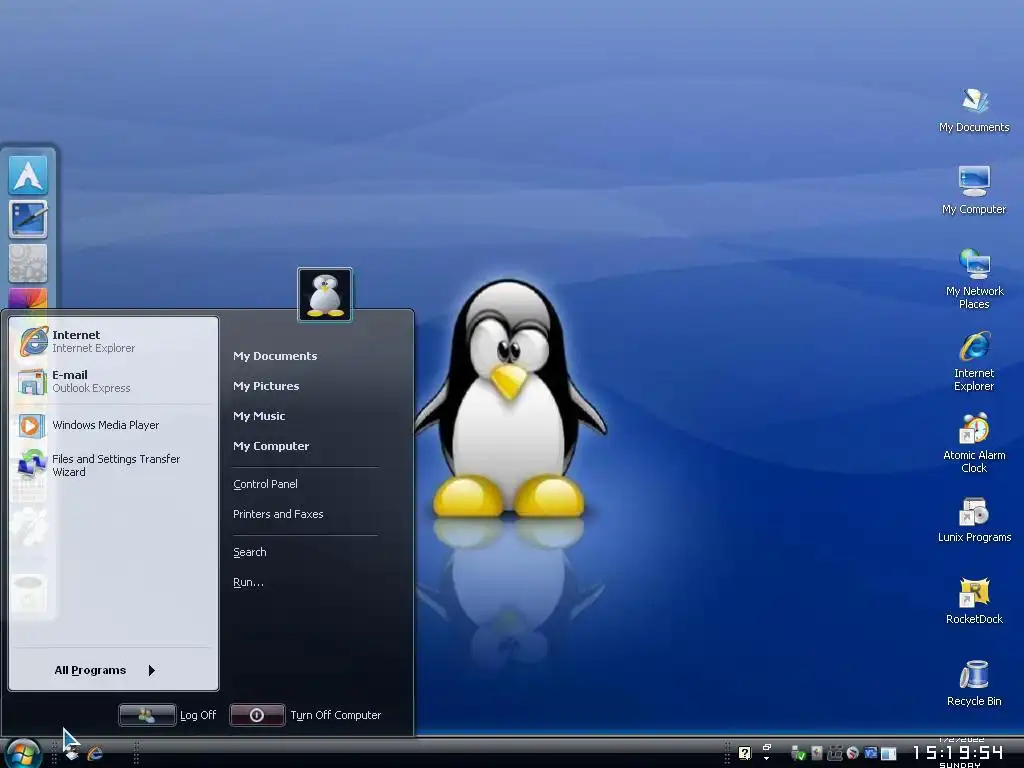Open My Pictures in Start menu
Screen dimensions: 1024x768
266,386
